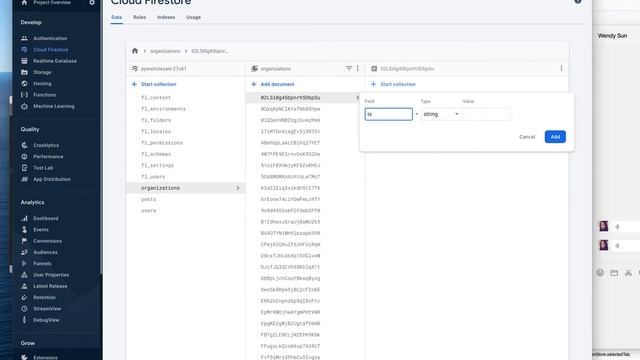
Task: Click Wendy Sun name in chat window
Action: (x=612, y=36)
